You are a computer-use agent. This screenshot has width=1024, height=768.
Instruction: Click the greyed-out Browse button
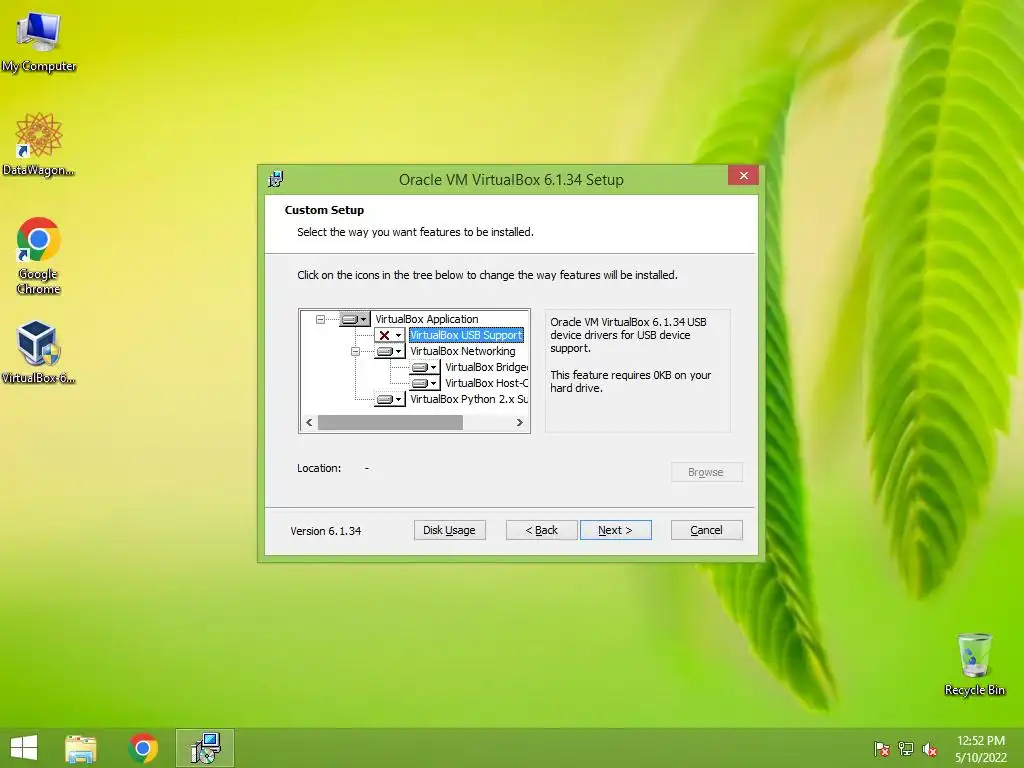click(707, 472)
